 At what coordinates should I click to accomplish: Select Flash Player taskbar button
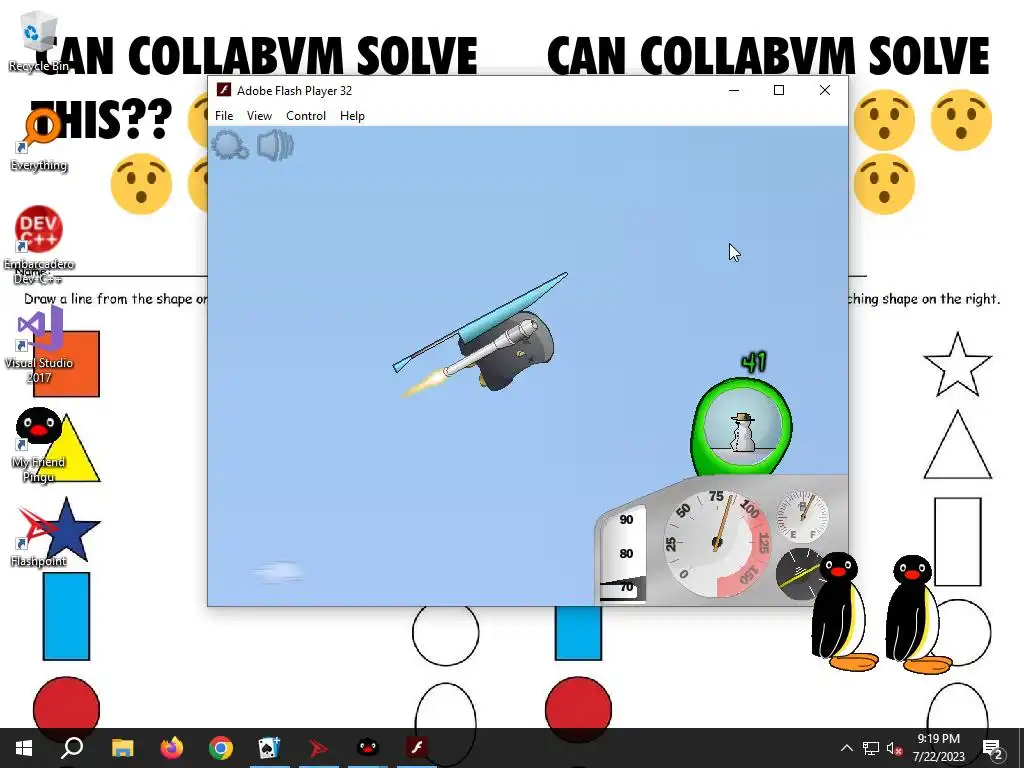(417, 748)
